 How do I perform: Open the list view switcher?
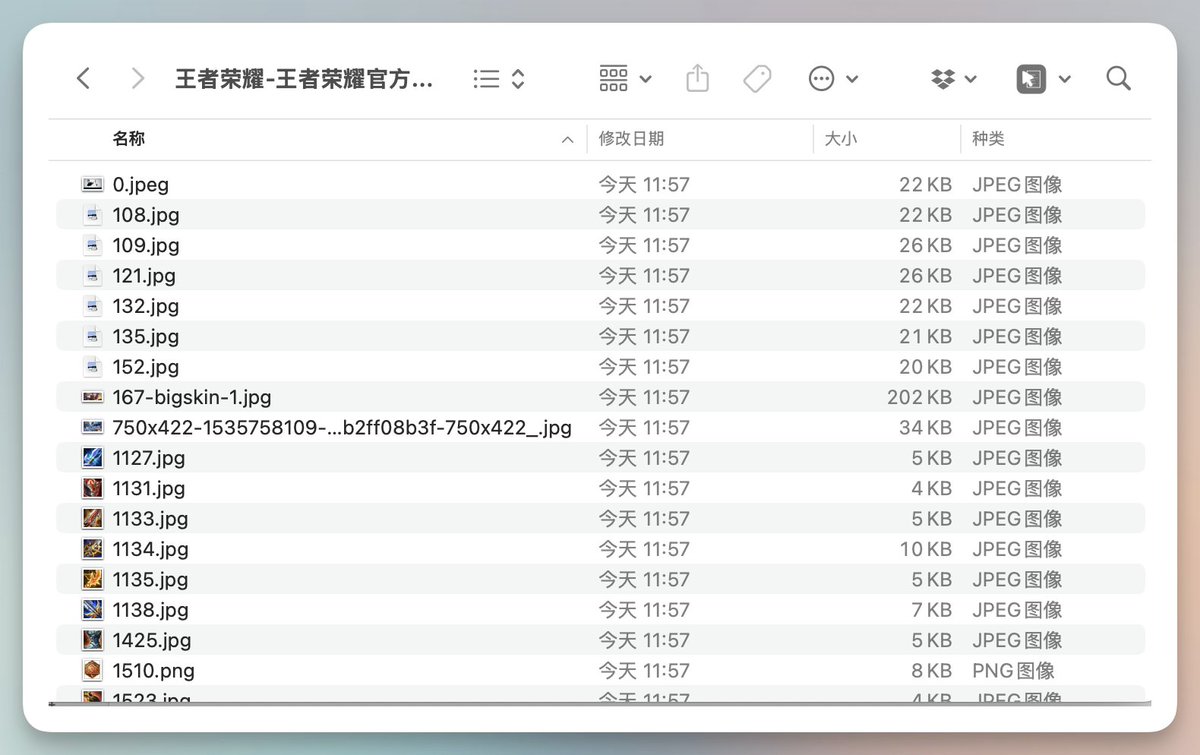coord(499,79)
